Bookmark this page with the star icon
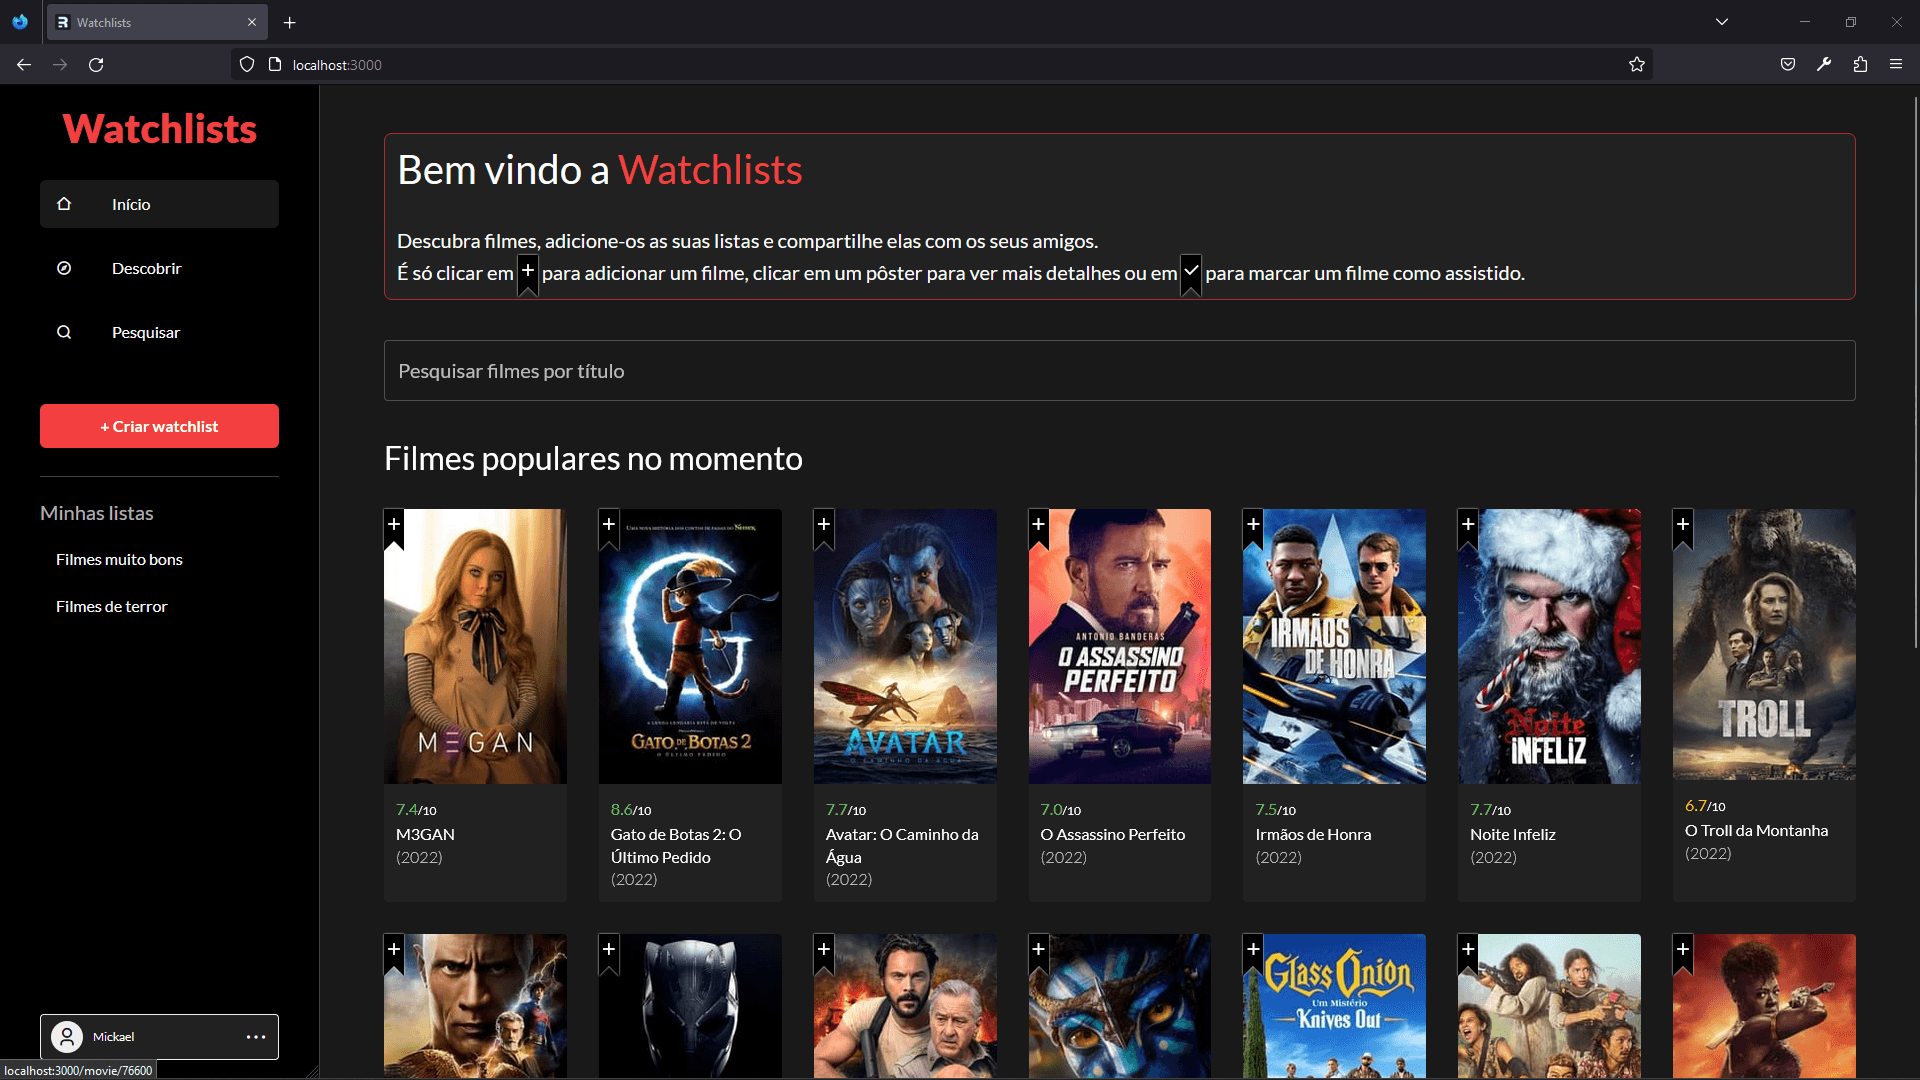Image resolution: width=1920 pixels, height=1080 pixels. pyautogui.click(x=1636, y=65)
